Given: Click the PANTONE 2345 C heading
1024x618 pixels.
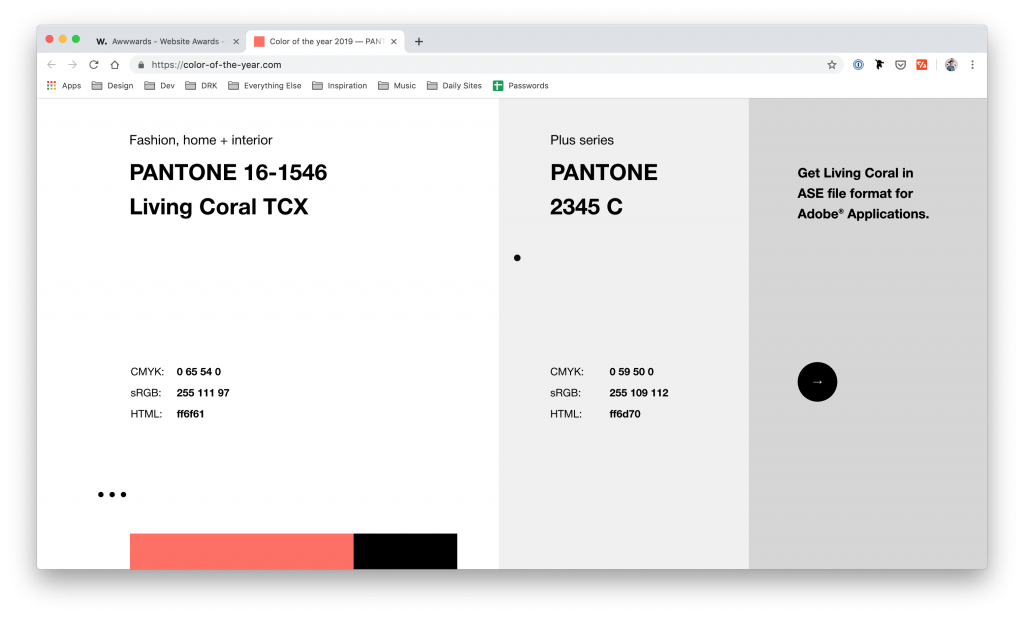Looking at the screenshot, I should point(603,189).
